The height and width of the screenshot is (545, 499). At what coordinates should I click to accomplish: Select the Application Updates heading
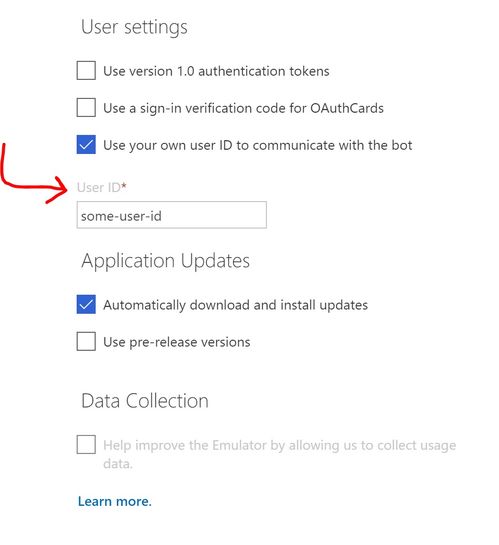point(165,261)
